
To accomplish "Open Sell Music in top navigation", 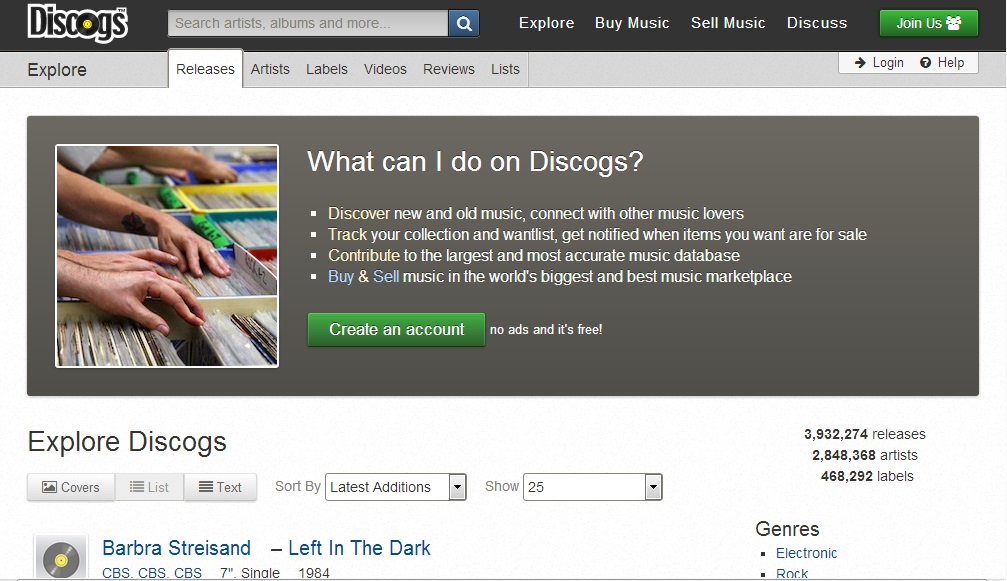I will click(x=728, y=23).
